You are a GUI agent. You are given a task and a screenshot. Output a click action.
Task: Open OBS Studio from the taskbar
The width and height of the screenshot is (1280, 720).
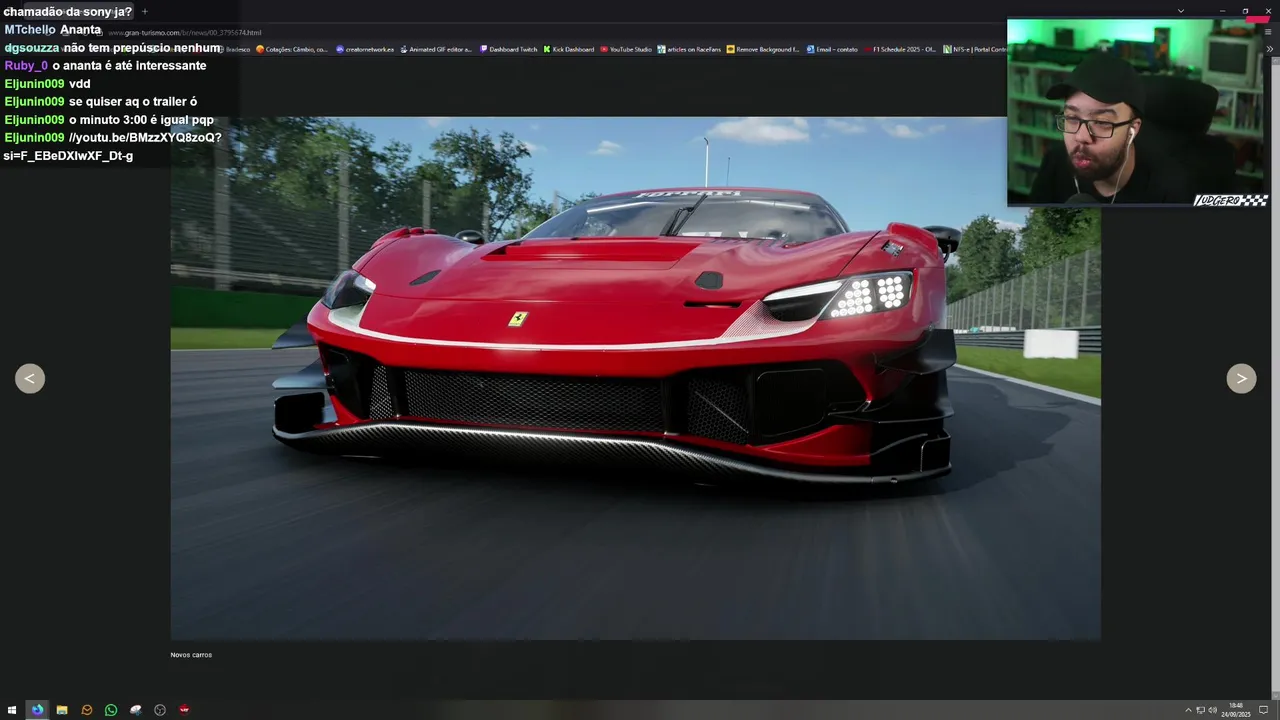click(x=160, y=710)
